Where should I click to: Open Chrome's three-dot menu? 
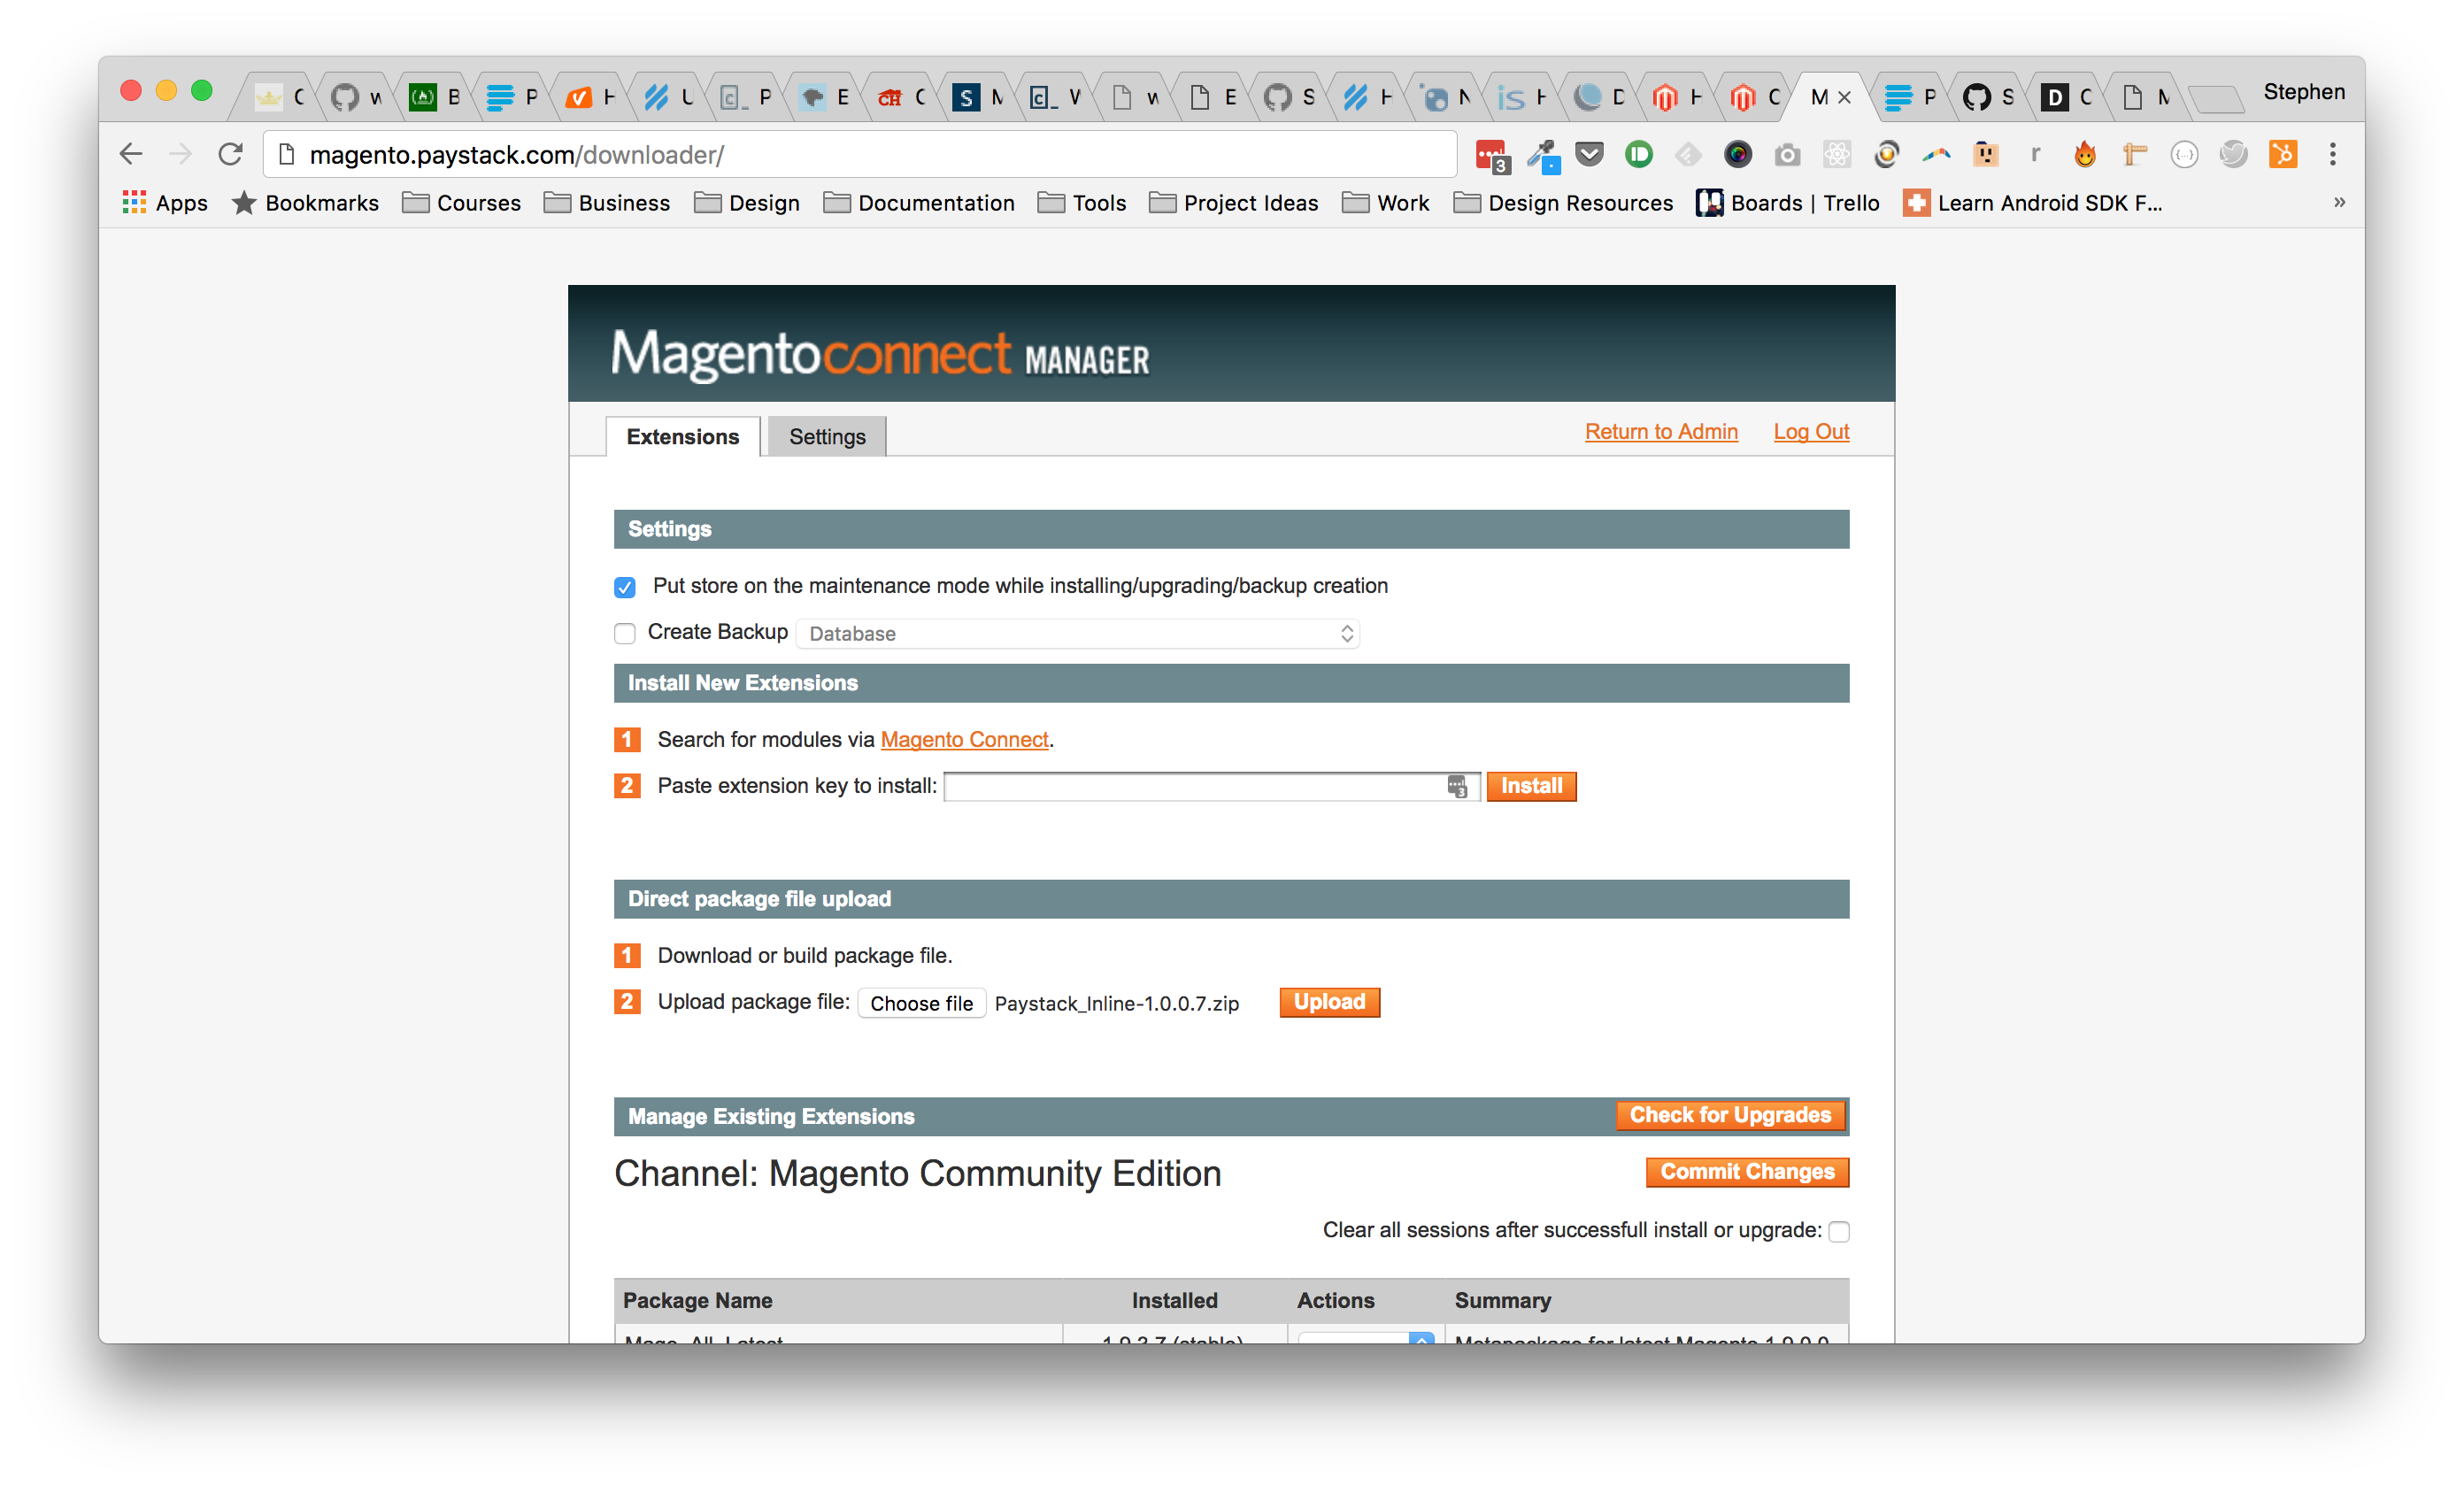[x=2333, y=154]
